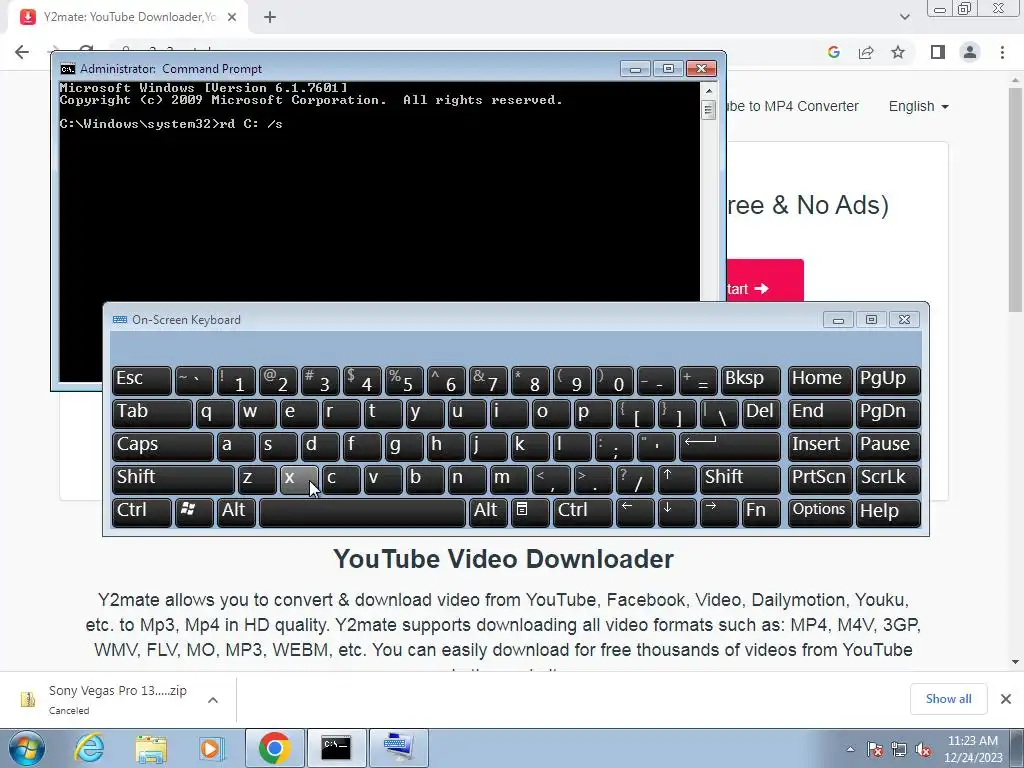1024x768 pixels.
Task: Click the network tray icon
Action: tap(899, 749)
